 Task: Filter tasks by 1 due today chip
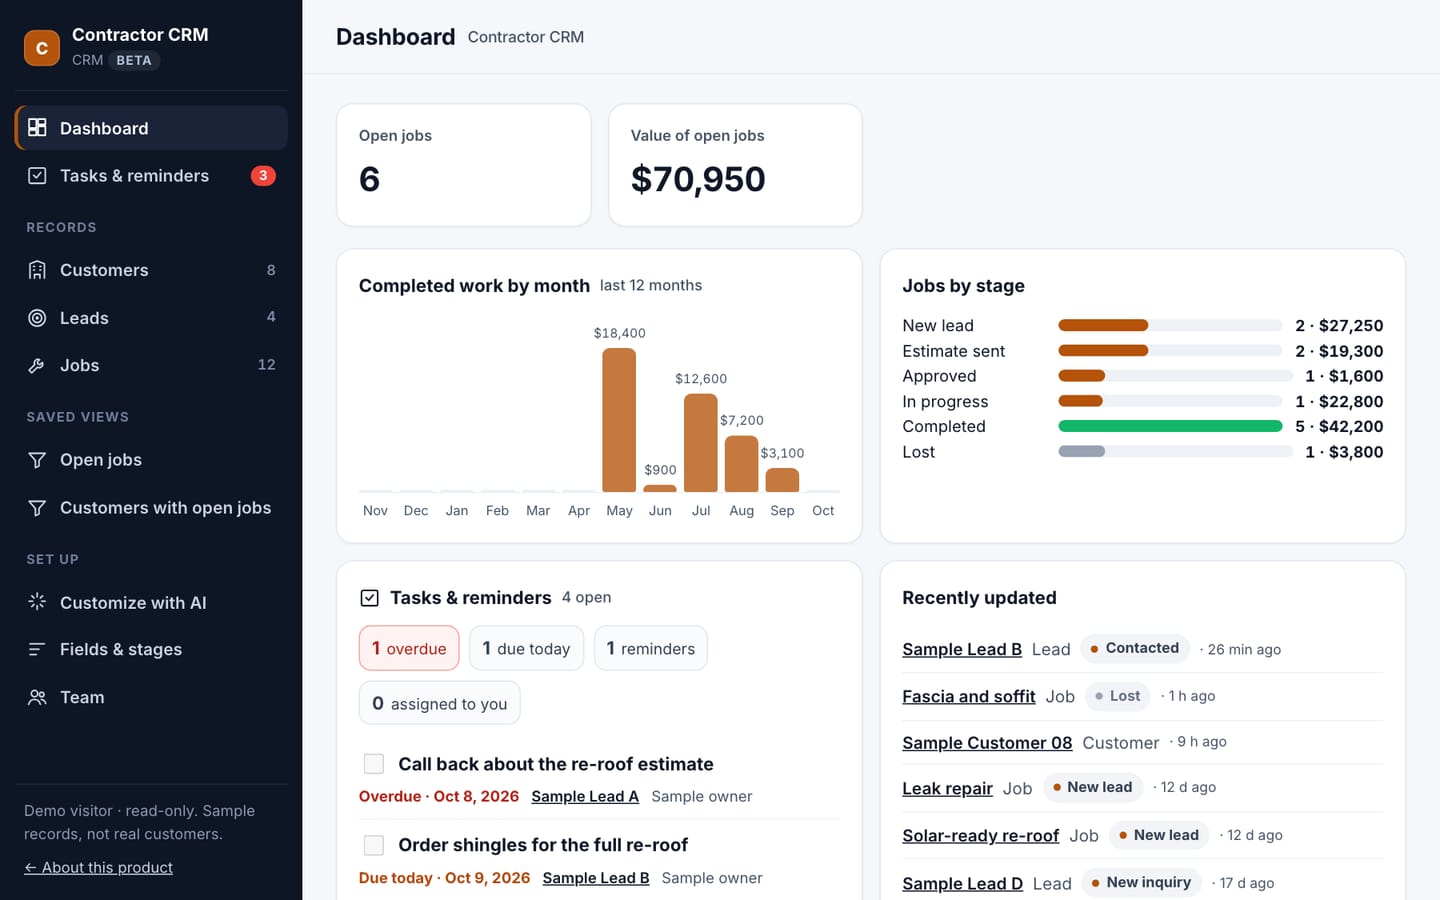(526, 648)
